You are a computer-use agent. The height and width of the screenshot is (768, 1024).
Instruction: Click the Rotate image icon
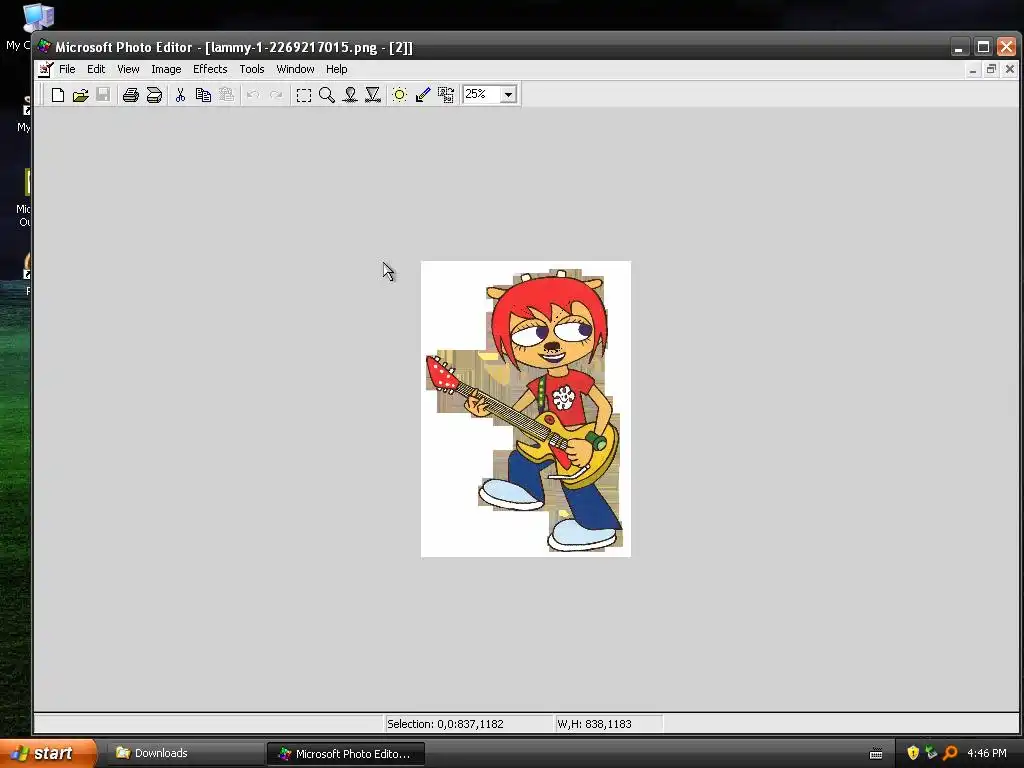(x=446, y=95)
